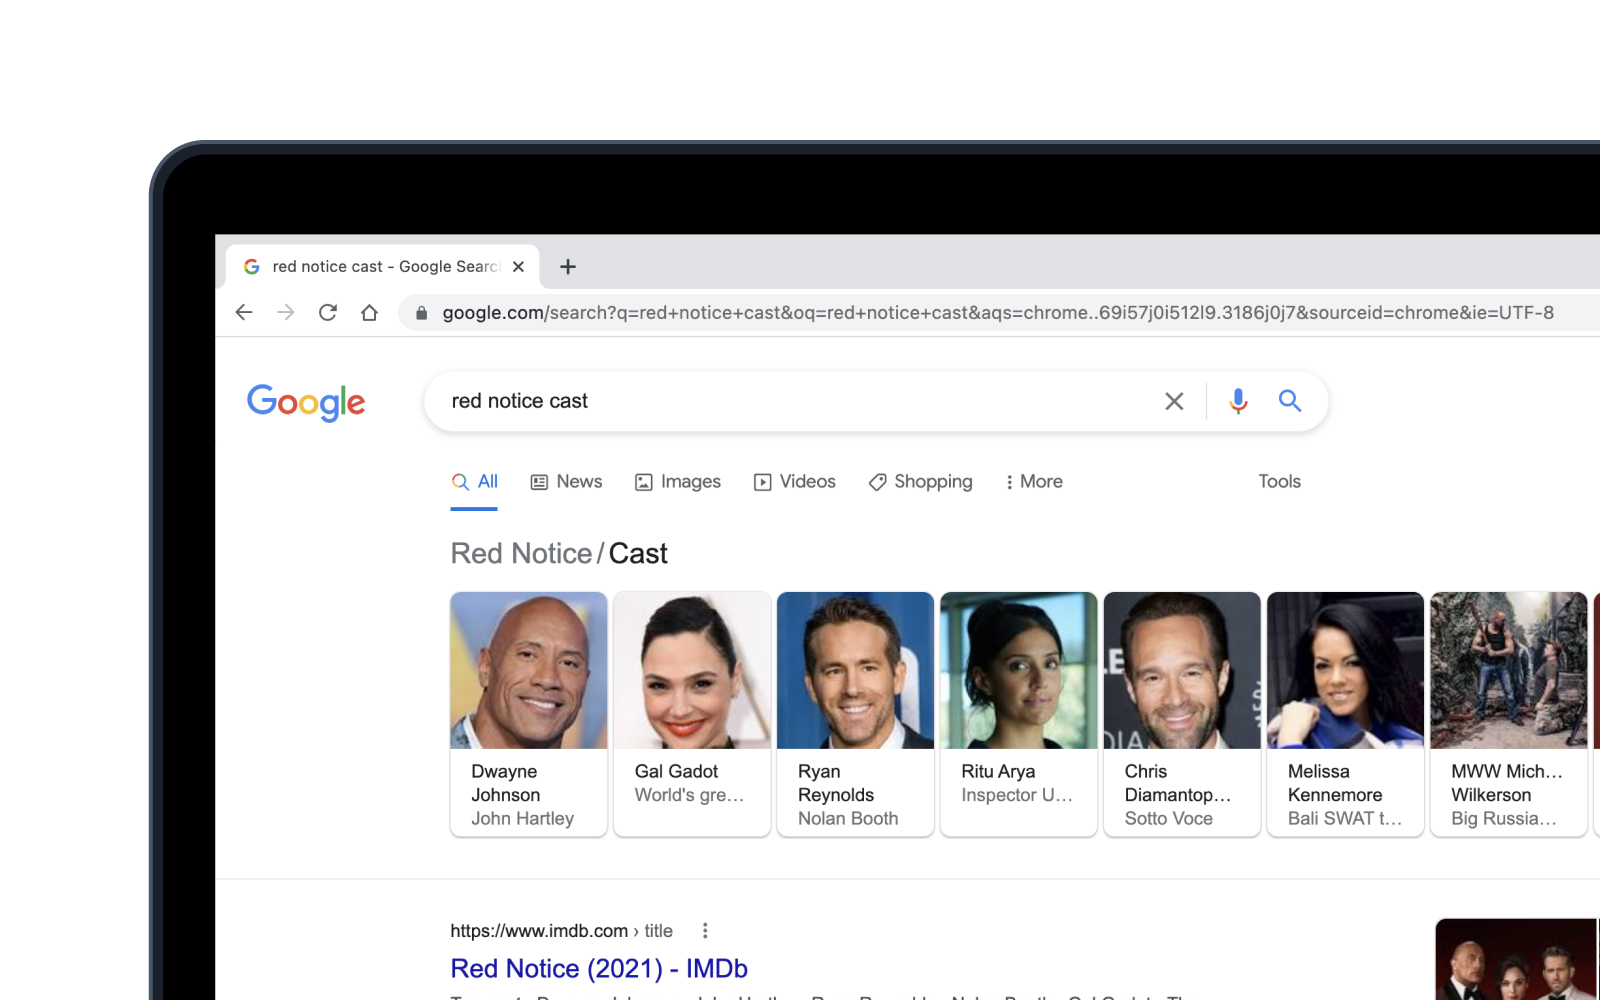
Task: Switch to the News tab
Action: tap(566, 482)
